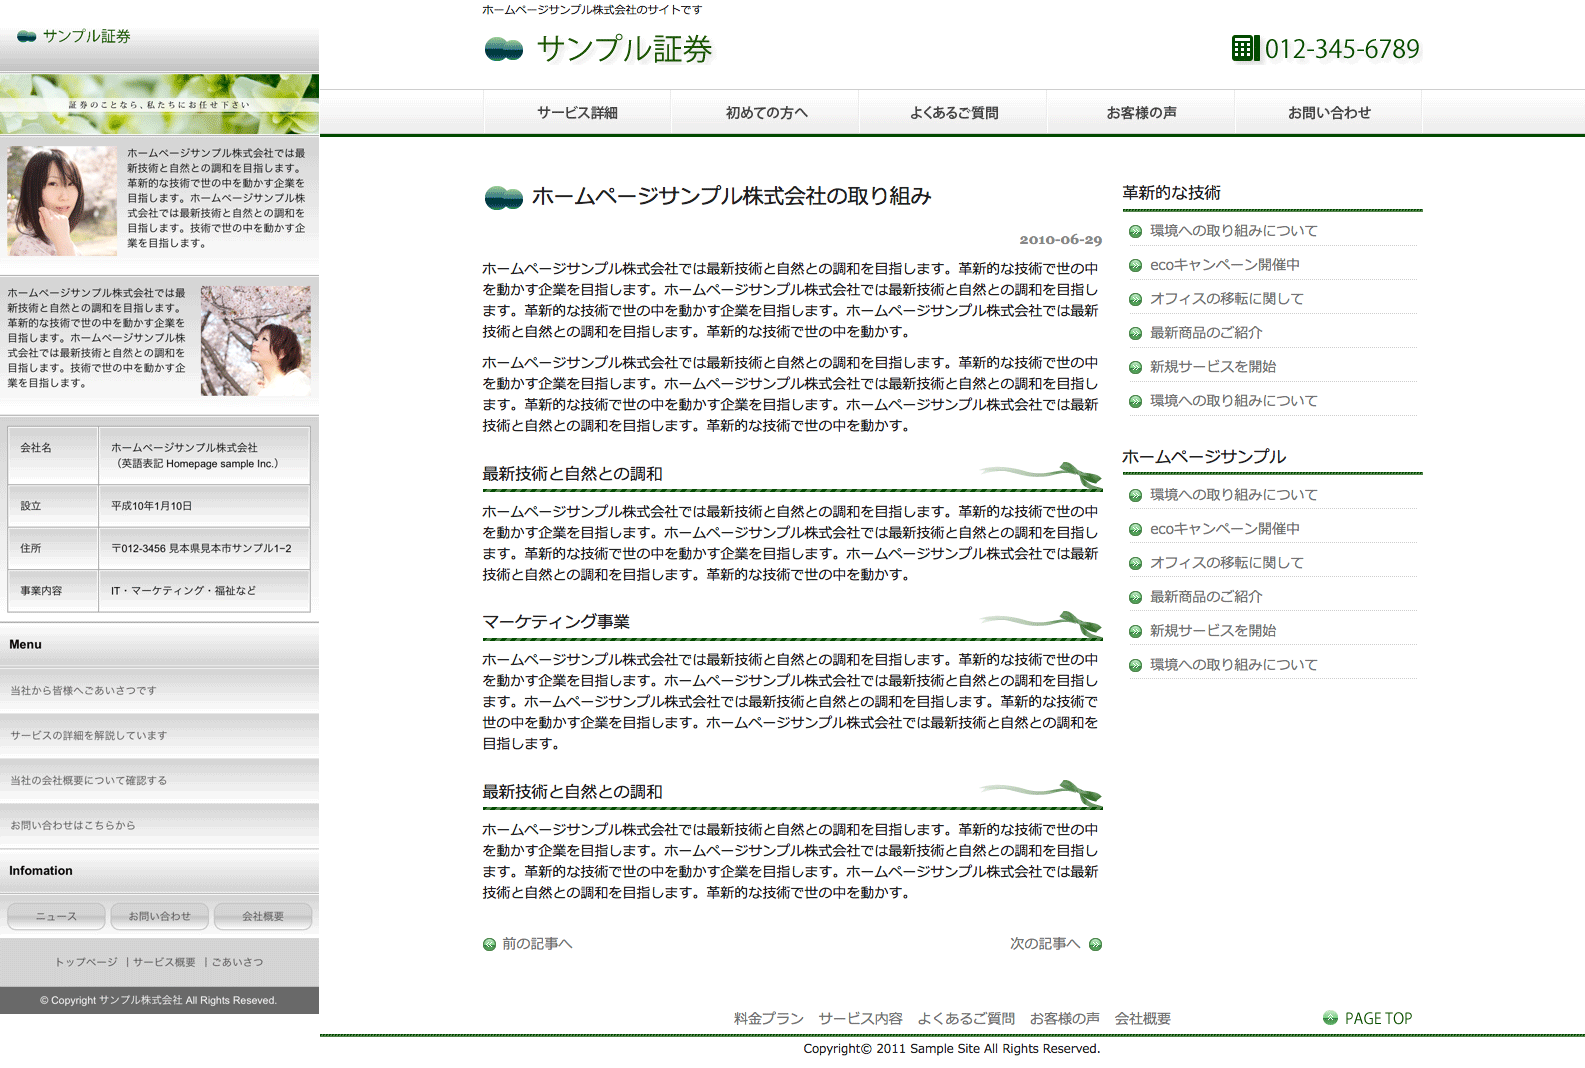
Task: Select お問い合わせはこちらから in sidebar Menu
Action: [x=73, y=826]
